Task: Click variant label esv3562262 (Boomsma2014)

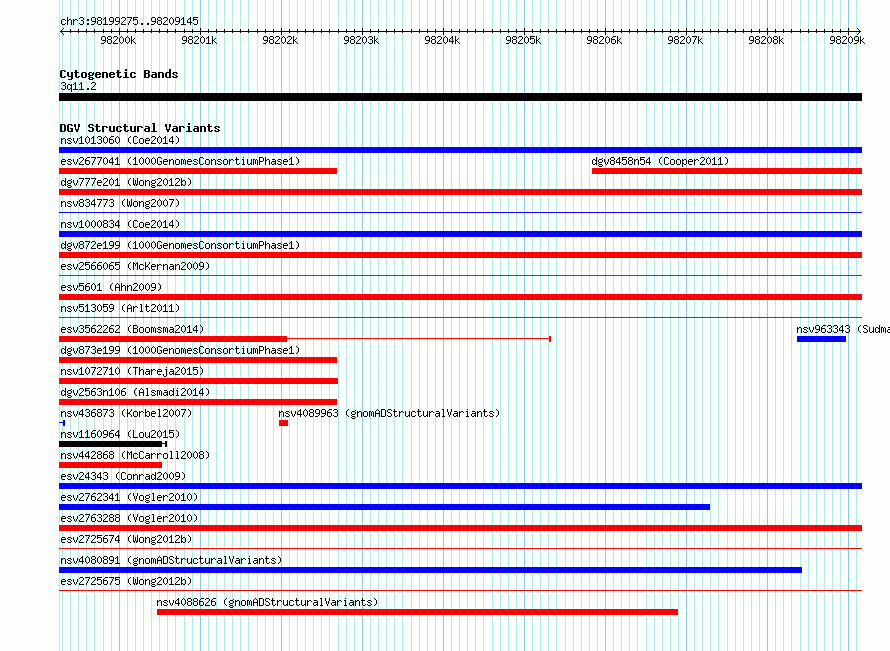Action: [x=132, y=329]
